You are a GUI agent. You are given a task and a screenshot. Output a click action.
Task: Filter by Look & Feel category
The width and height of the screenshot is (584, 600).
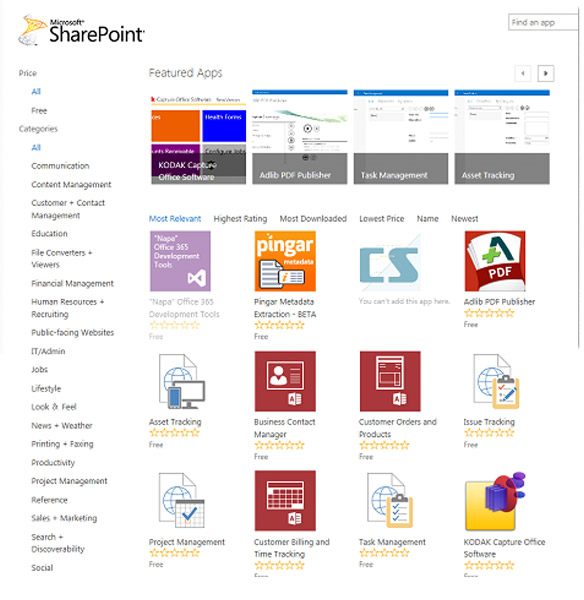[x=54, y=407]
